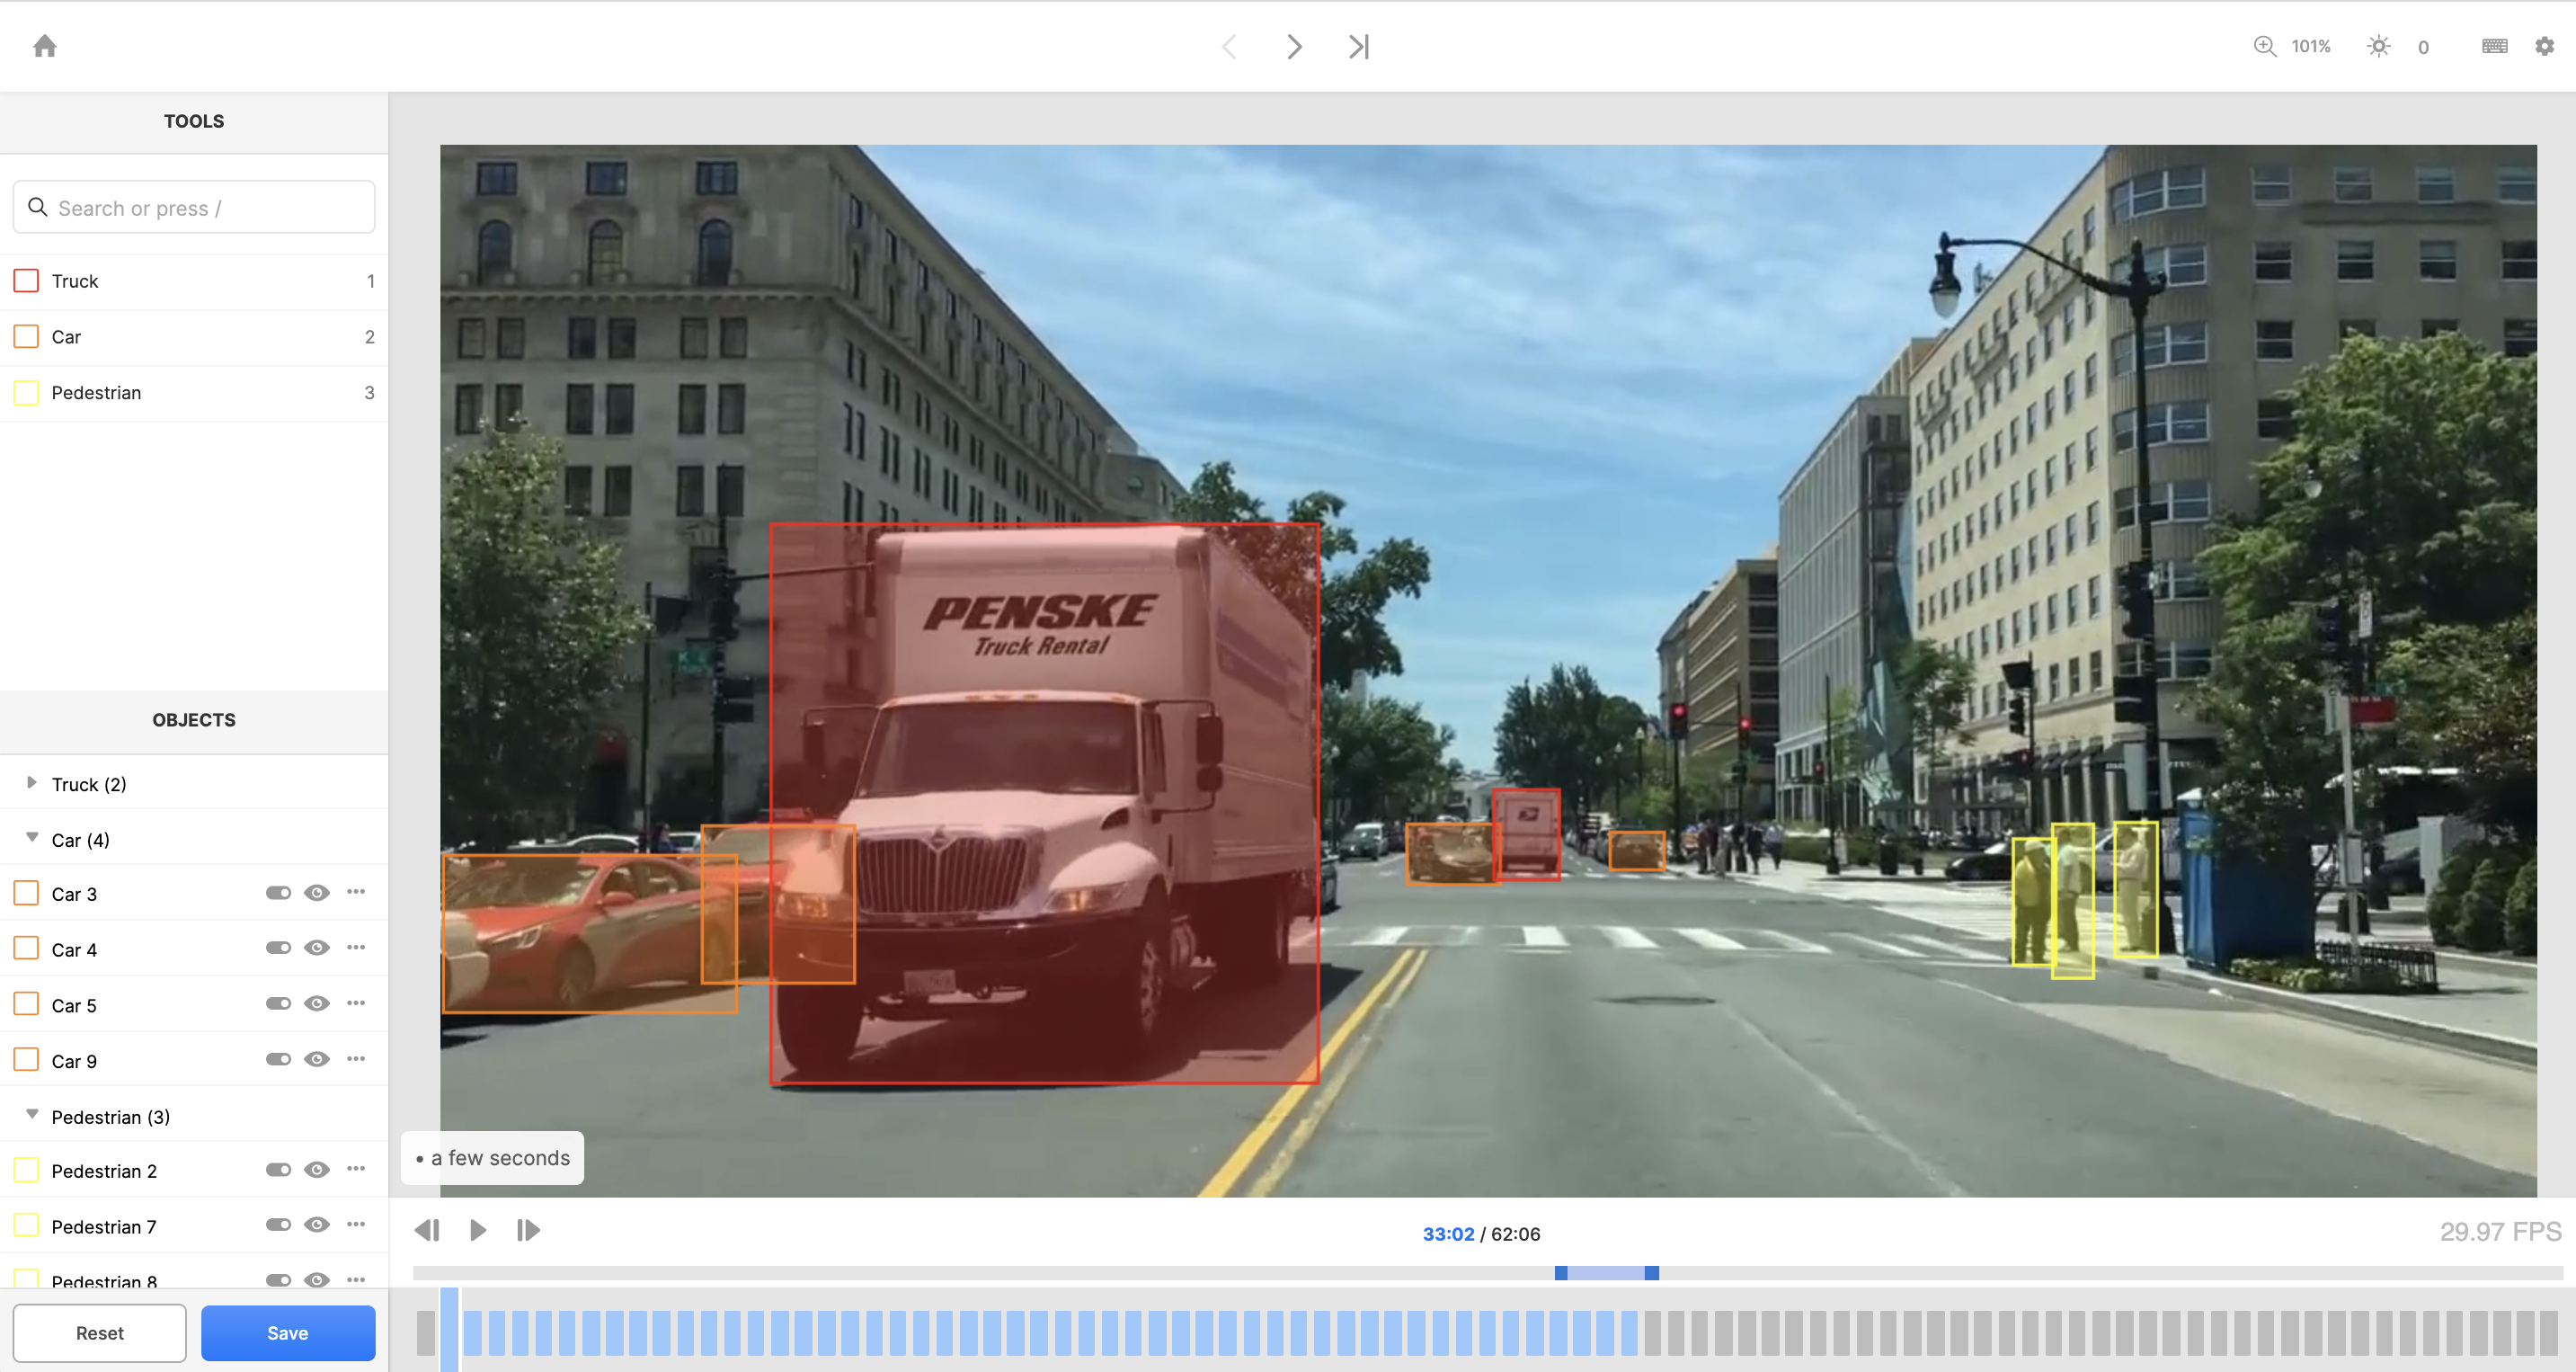Toggle keyframe switch for Car 3

point(278,893)
